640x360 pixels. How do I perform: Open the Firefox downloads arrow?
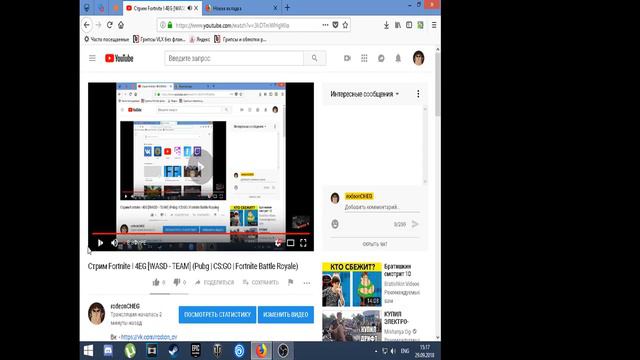pyautogui.click(x=386, y=25)
